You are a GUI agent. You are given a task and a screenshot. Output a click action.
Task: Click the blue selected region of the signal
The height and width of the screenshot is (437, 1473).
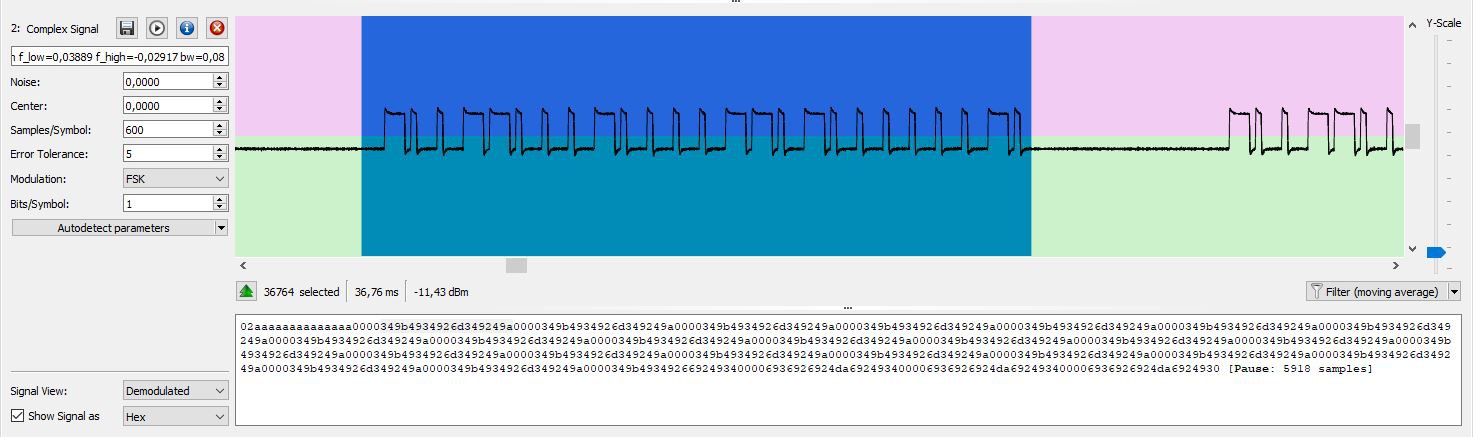coord(696,136)
